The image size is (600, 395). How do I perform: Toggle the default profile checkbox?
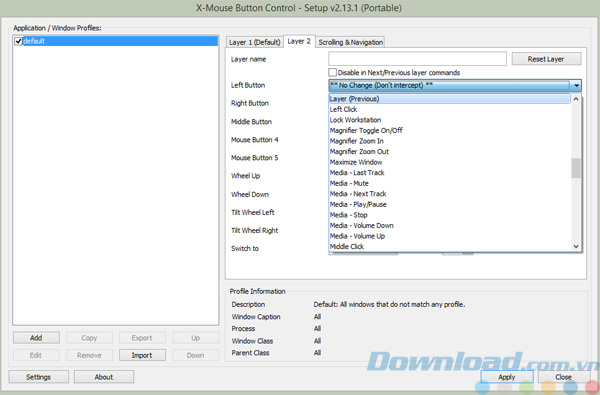point(18,41)
